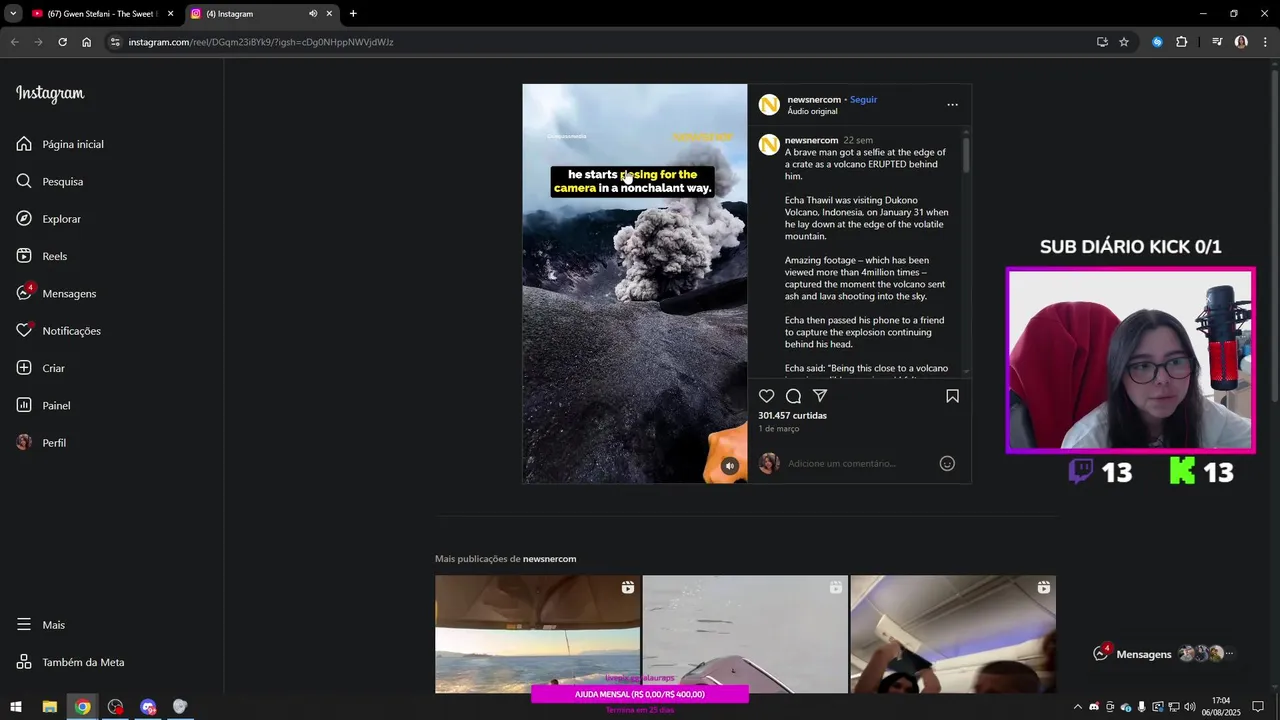1280x720 pixels.
Task: Close the Gwen Stefani YouTube tab
Action: pos(170,14)
